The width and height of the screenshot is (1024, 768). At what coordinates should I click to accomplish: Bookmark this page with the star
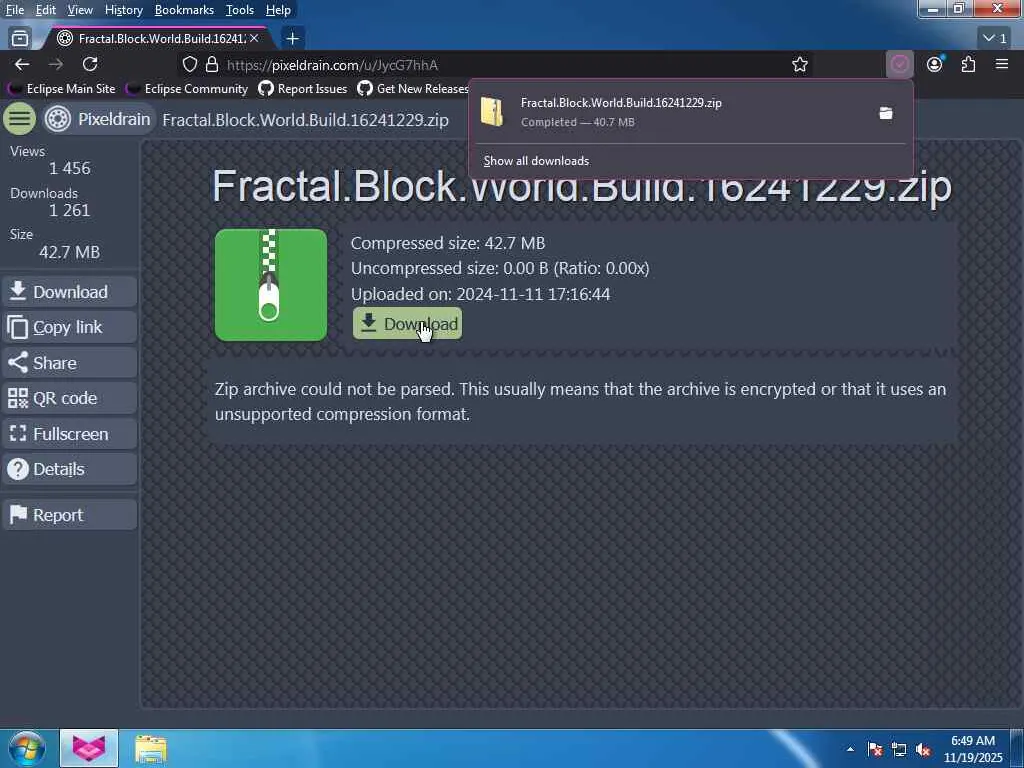coord(799,65)
